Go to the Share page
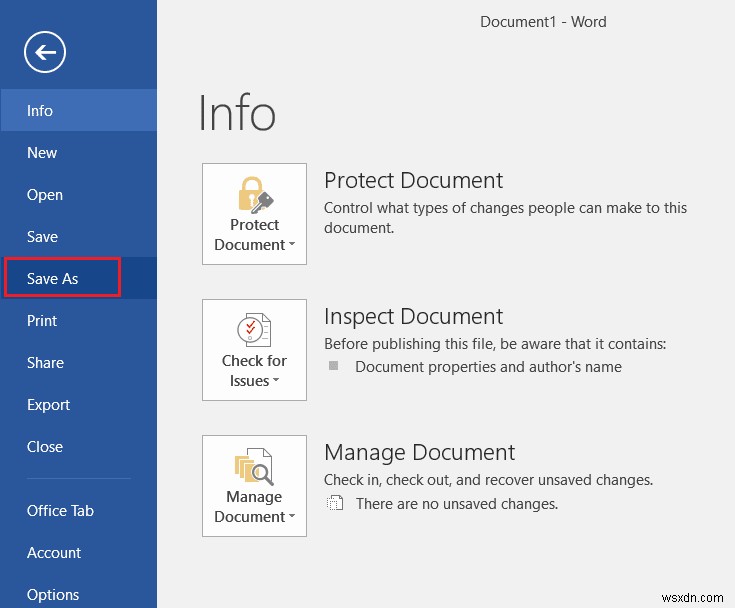735x608 pixels. click(78, 362)
